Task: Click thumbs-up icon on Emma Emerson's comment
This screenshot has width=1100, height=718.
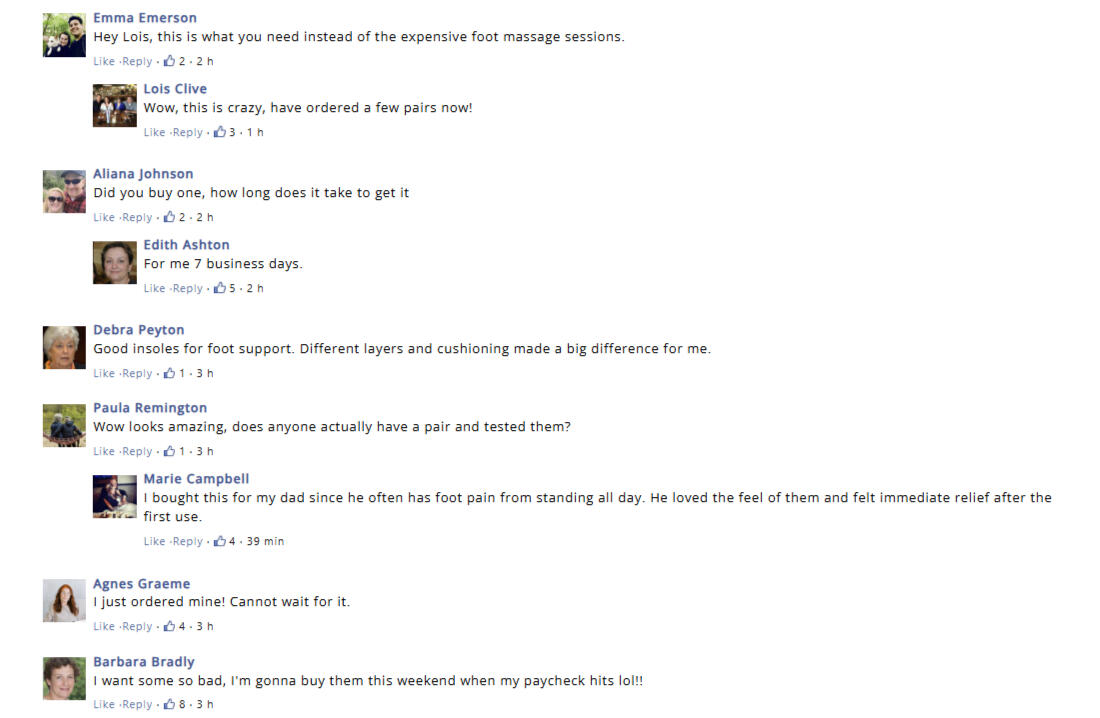Action: 169,61
